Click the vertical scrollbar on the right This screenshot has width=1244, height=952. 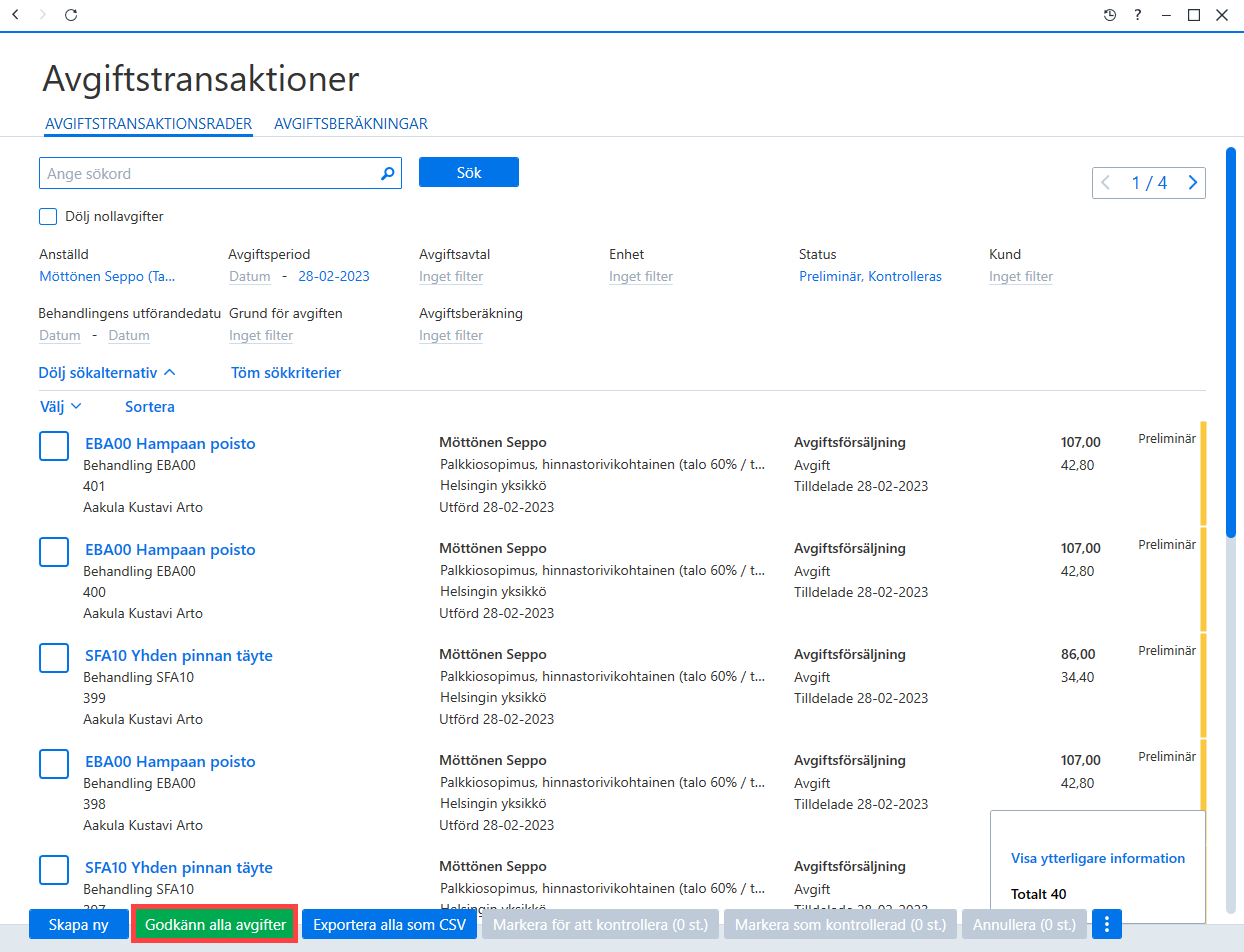point(1231,343)
